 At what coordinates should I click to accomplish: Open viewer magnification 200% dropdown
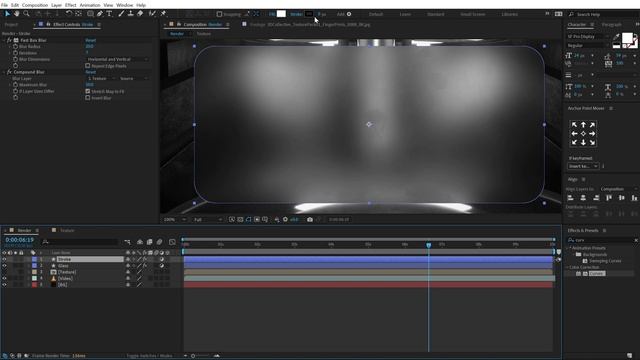coord(175,220)
